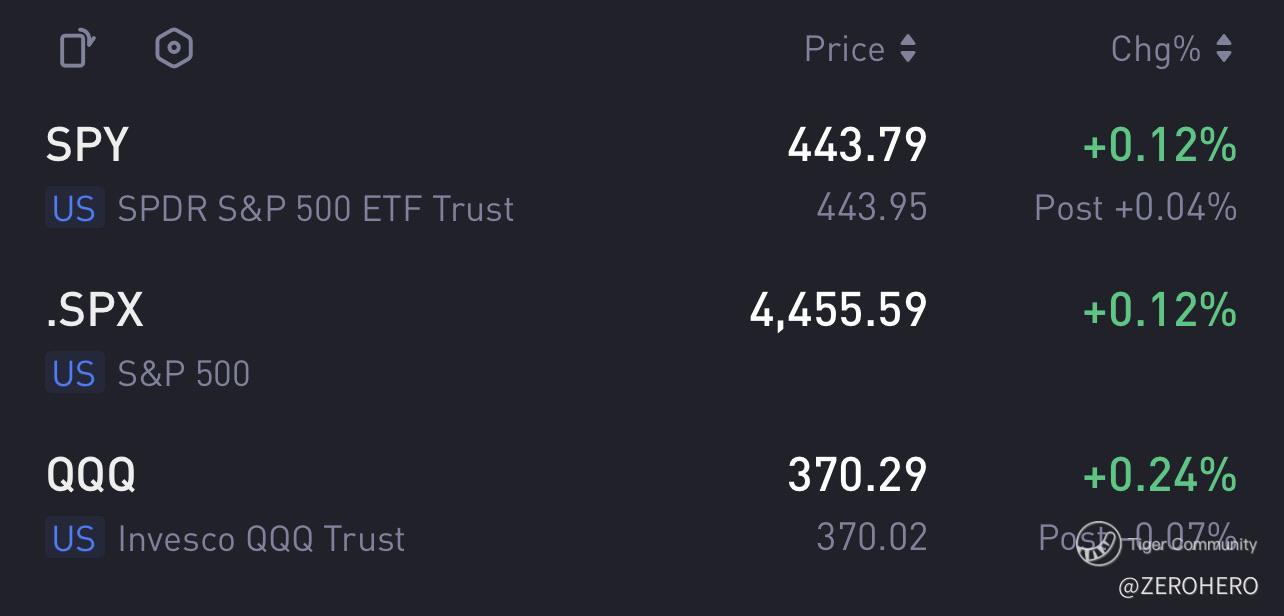The height and width of the screenshot is (616, 1284).
Task: Open Invesco QQQ Trust details
Action: click(261, 539)
